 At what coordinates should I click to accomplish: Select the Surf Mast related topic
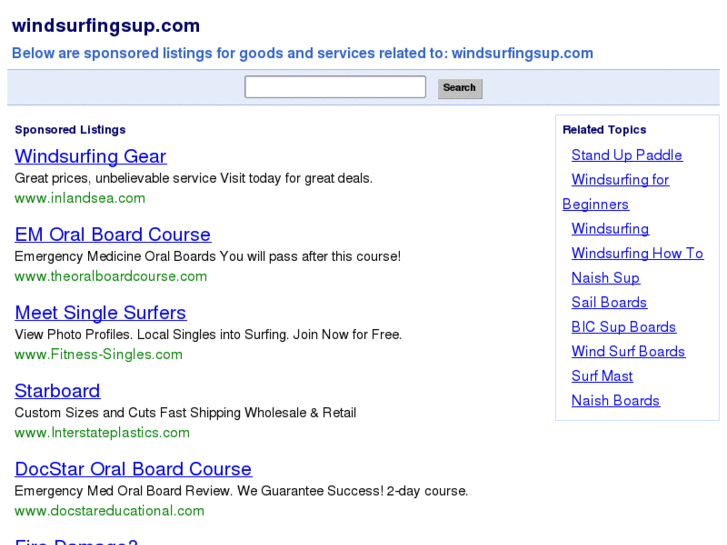[x=602, y=376]
